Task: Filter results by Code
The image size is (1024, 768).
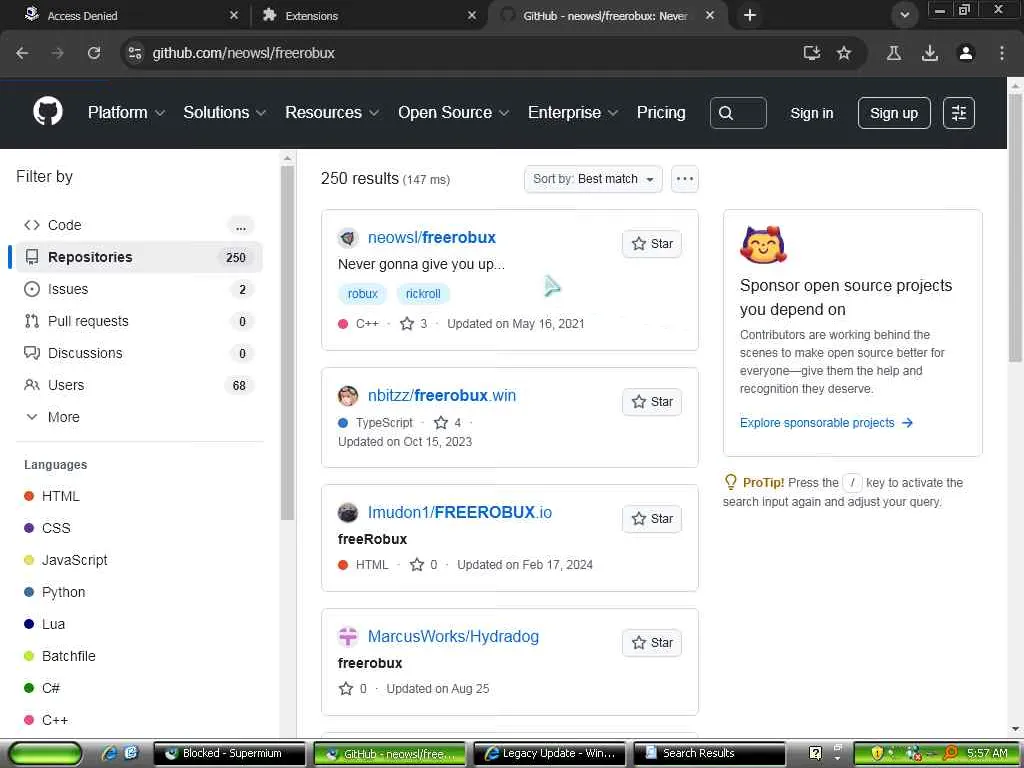Action: (x=139, y=225)
